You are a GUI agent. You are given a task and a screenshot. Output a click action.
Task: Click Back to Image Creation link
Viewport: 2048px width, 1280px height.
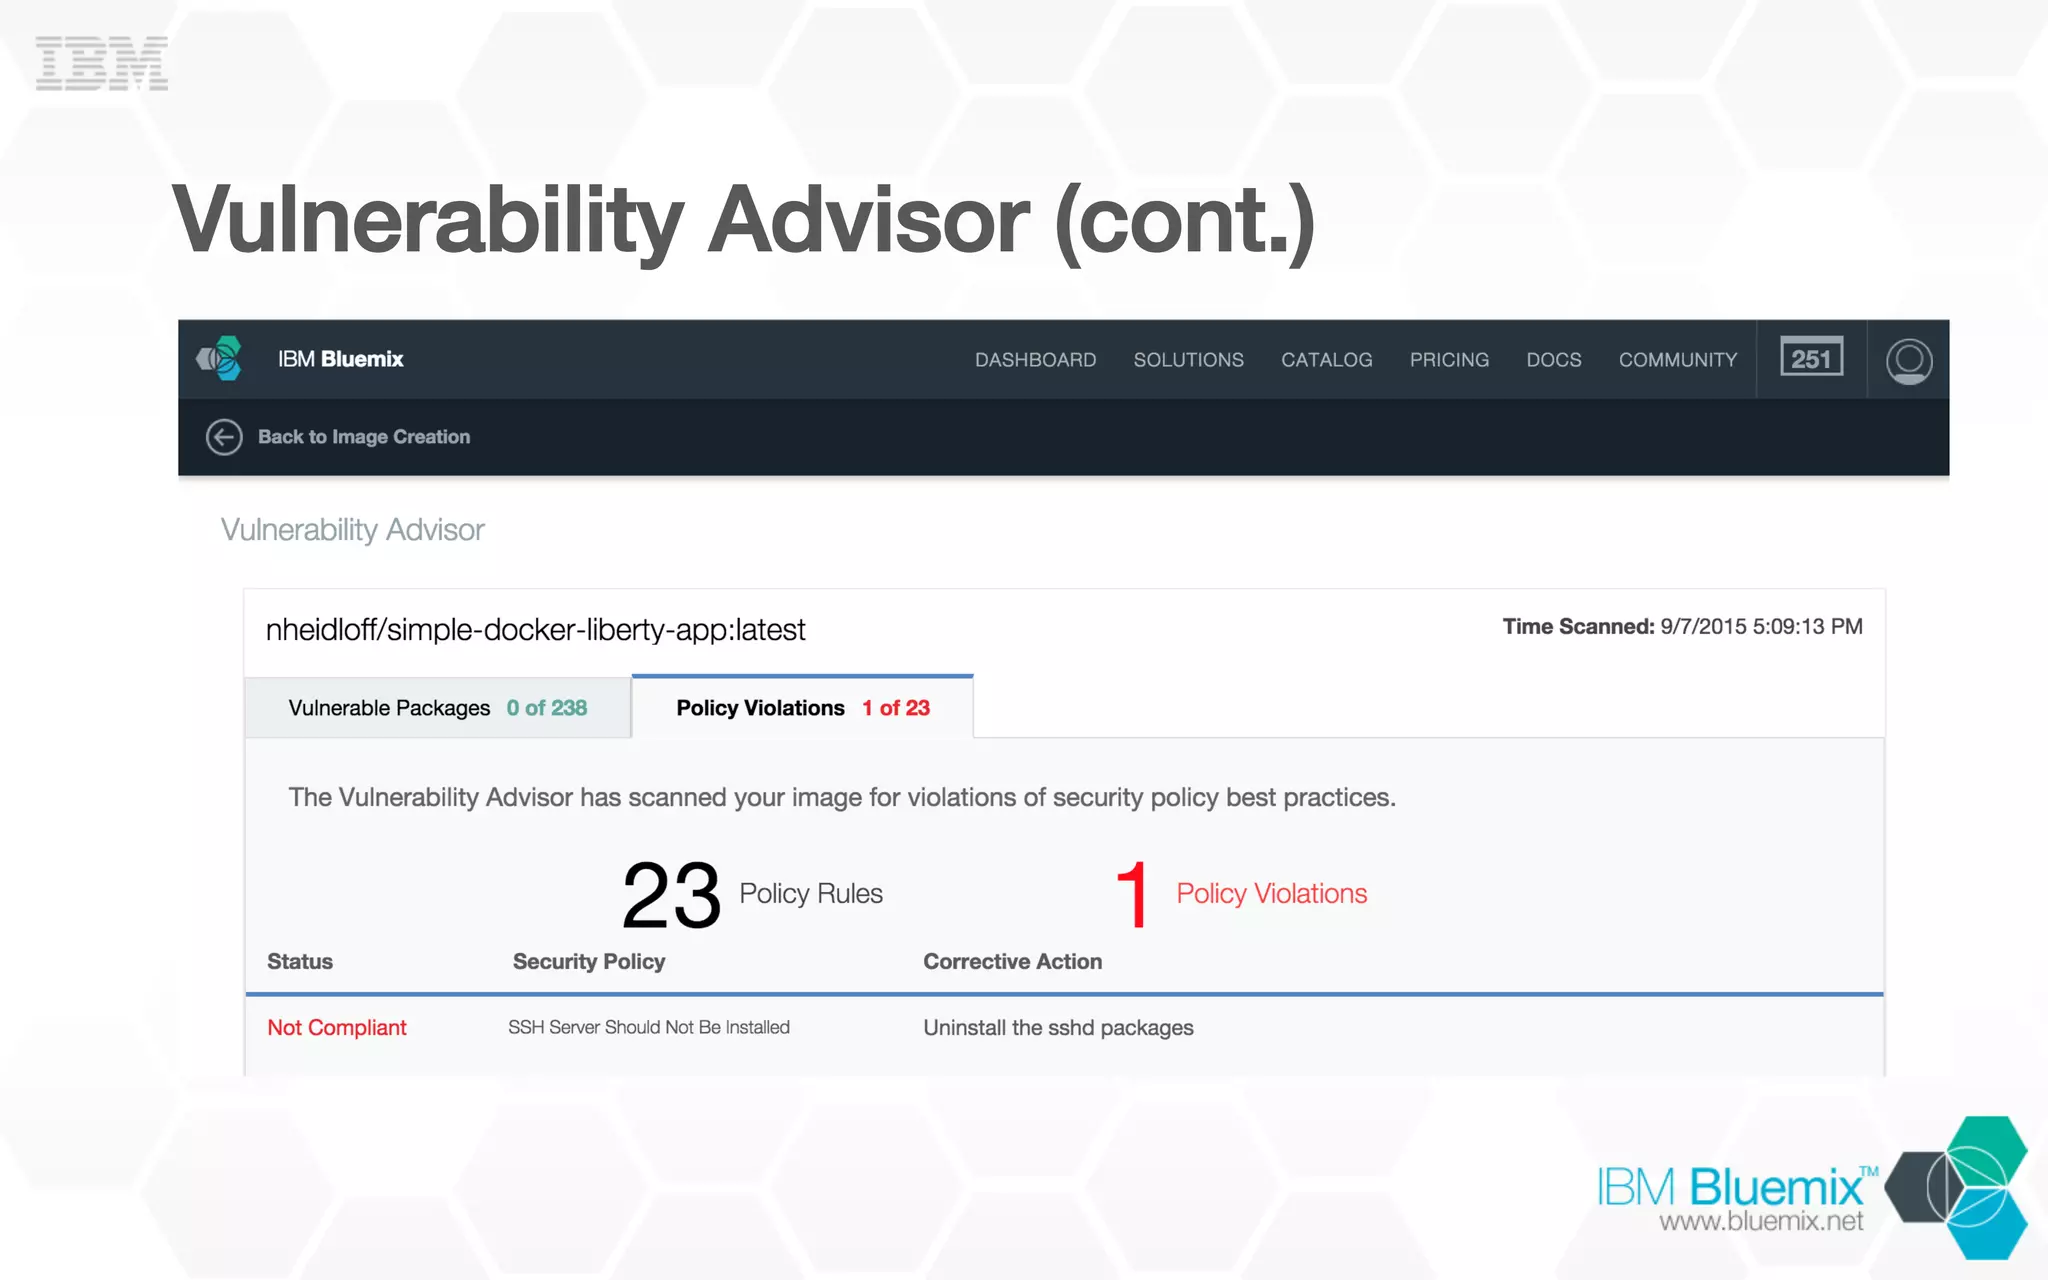point(364,437)
